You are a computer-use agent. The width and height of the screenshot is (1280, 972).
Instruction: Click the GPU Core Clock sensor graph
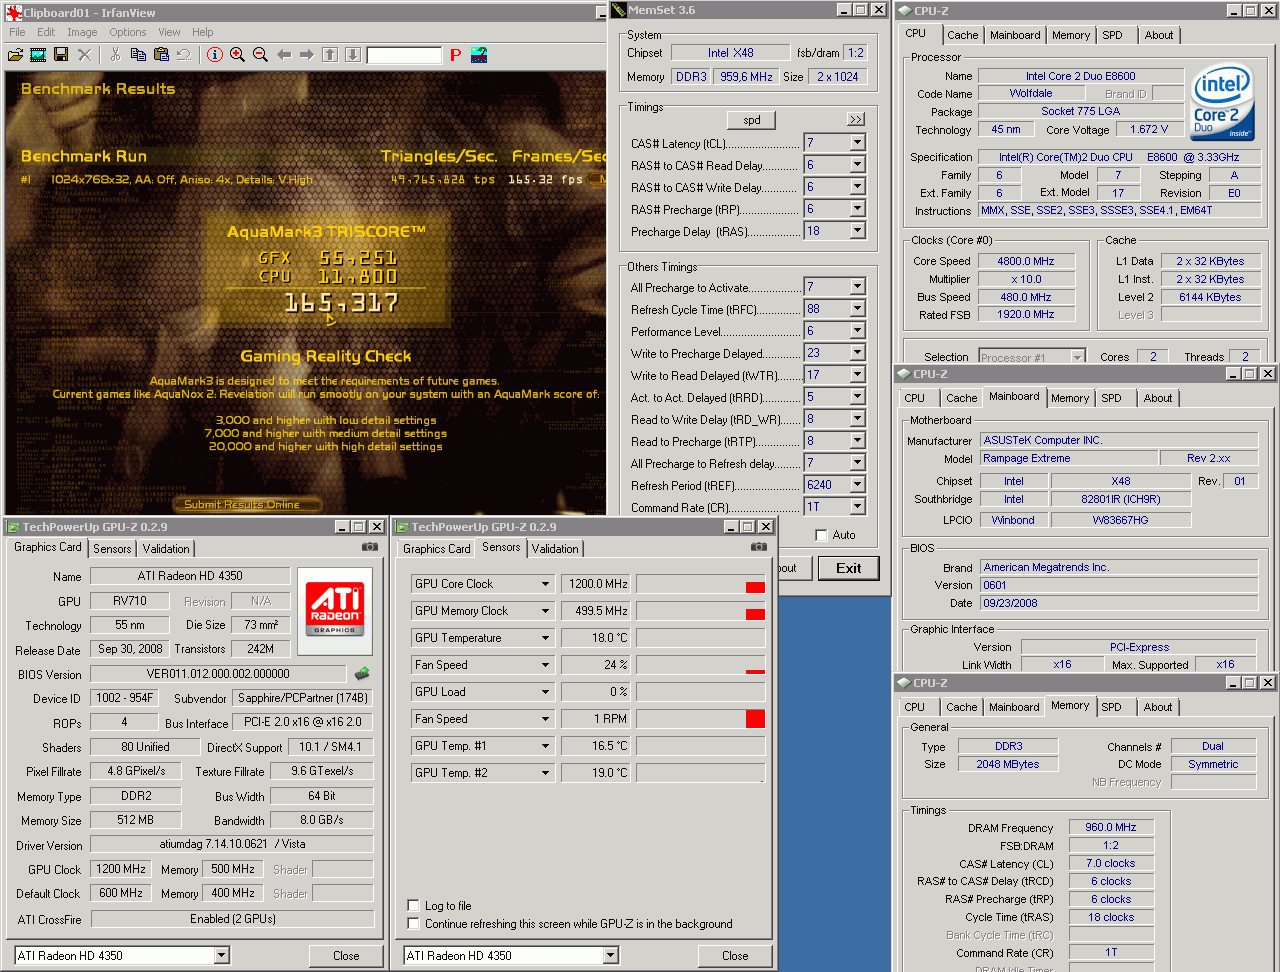coord(700,584)
